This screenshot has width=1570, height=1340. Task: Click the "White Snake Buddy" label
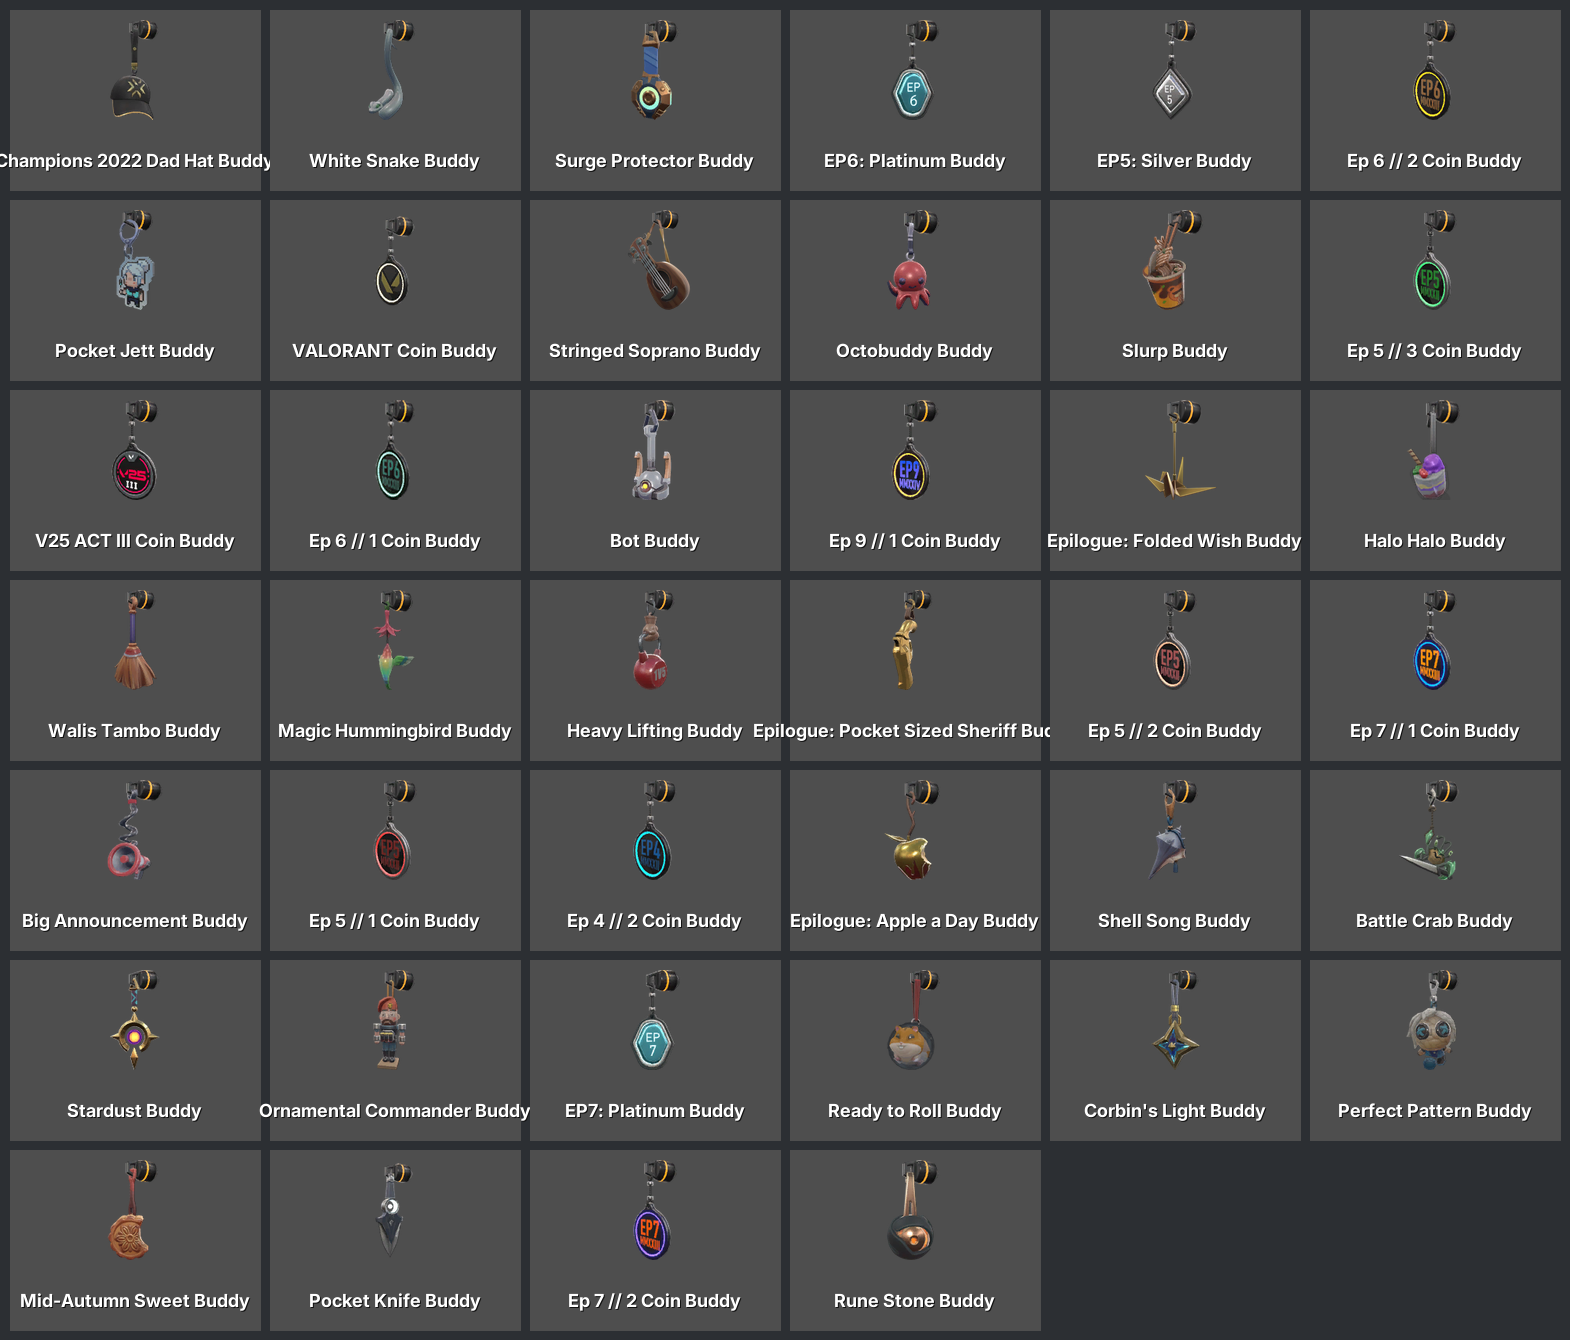394,161
